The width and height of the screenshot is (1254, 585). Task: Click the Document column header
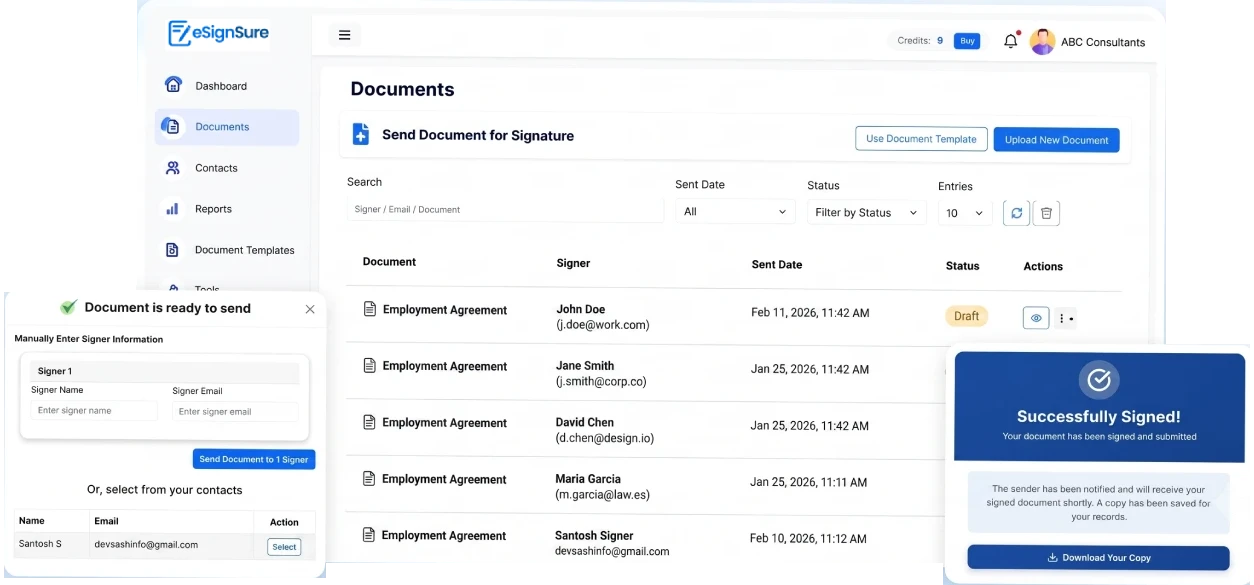click(x=389, y=262)
